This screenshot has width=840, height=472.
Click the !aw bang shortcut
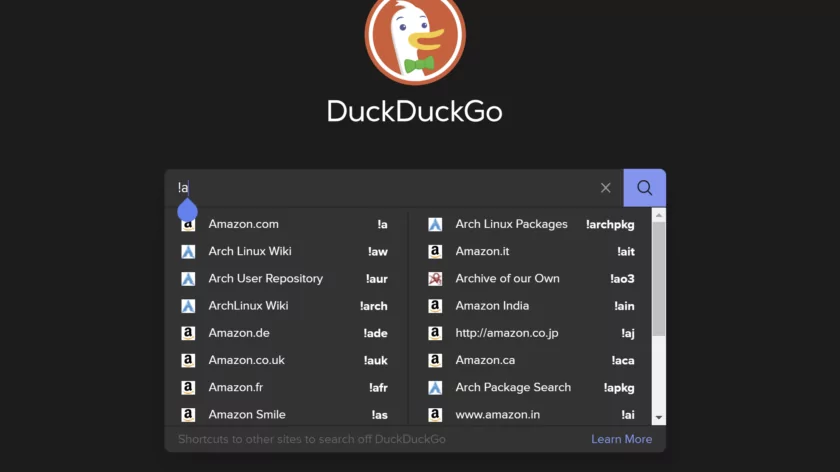click(x=378, y=252)
